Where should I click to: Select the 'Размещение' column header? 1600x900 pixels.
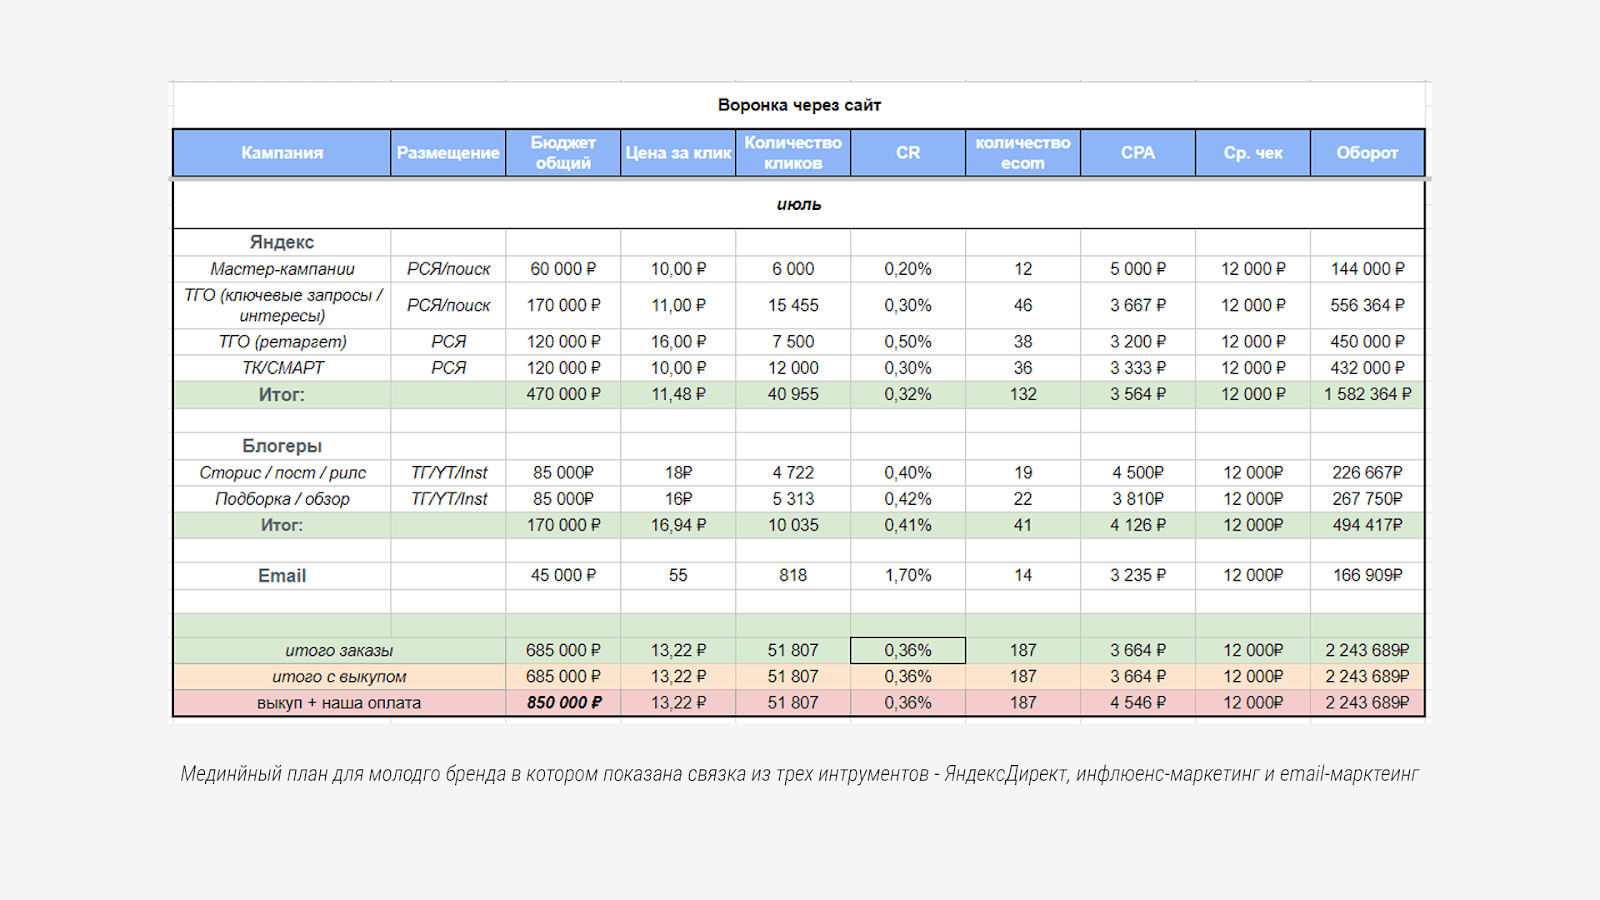coord(448,153)
